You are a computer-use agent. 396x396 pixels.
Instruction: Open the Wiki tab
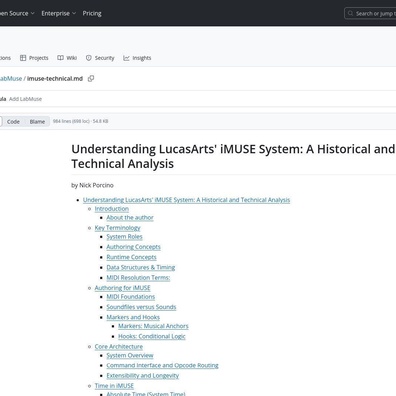[67, 58]
